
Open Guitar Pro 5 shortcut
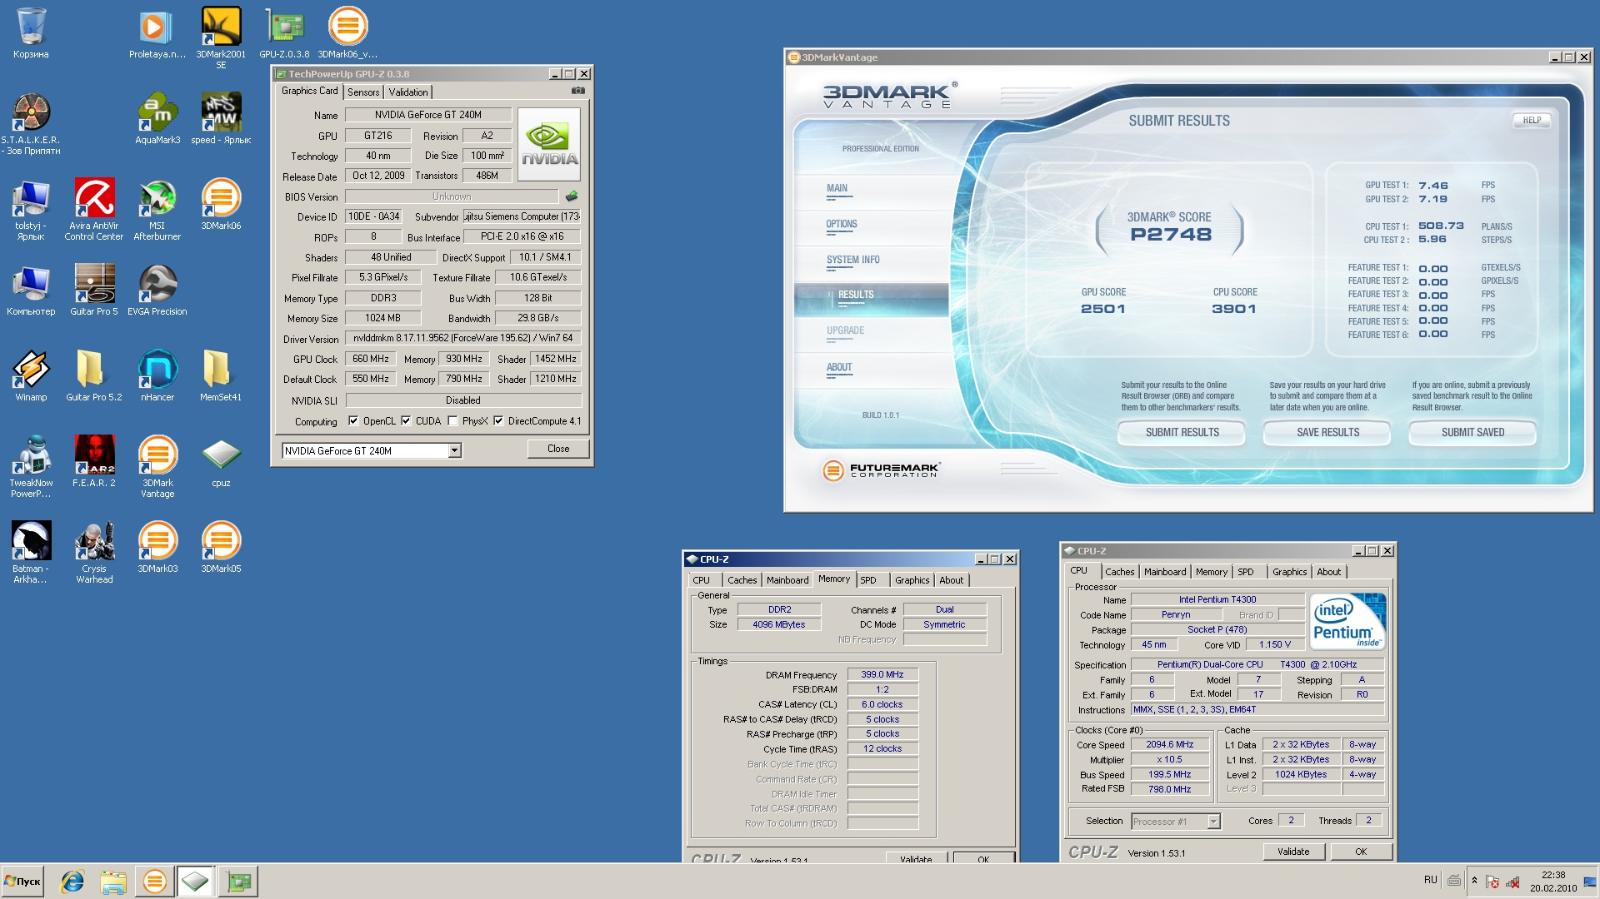94,291
